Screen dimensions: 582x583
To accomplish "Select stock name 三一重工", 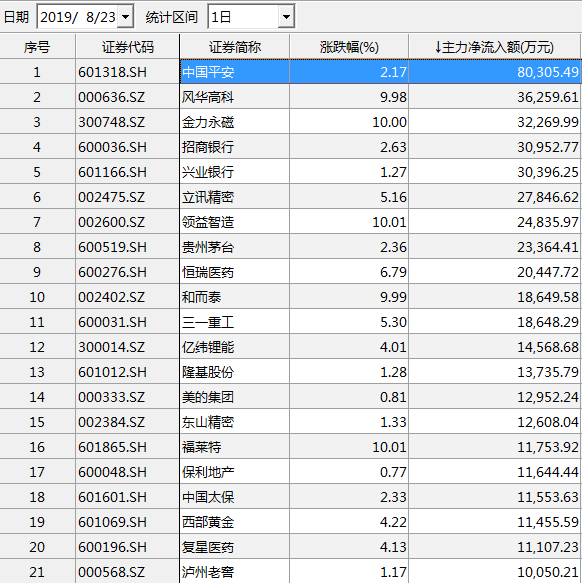I will 208,322.
